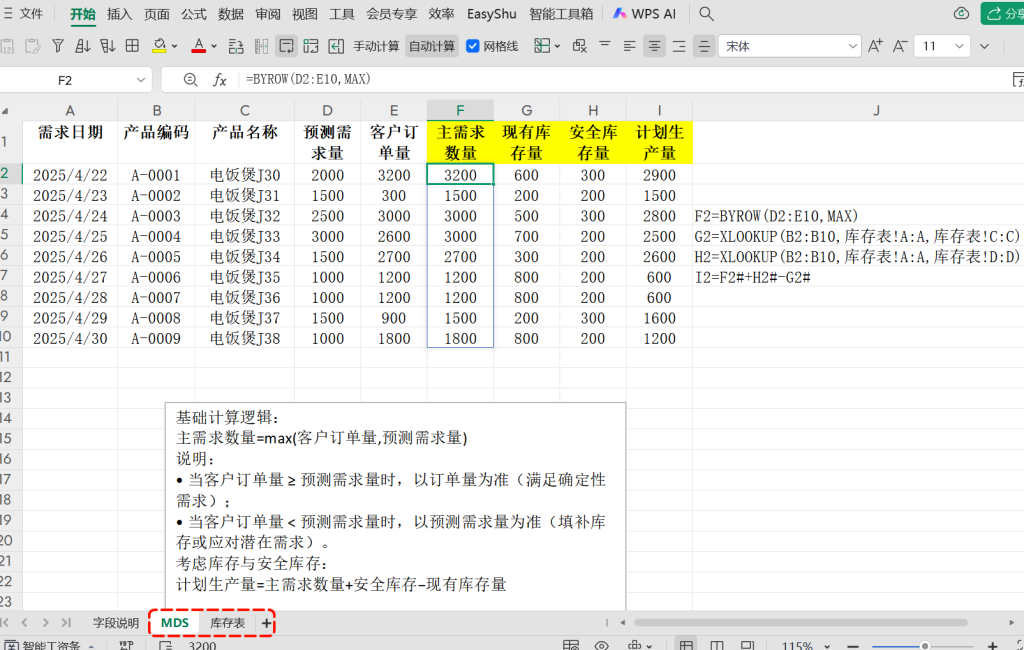Viewport: 1024px width, 650px height.
Task: Click the green 分享 share button
Action: click(x=1002, y=14)
